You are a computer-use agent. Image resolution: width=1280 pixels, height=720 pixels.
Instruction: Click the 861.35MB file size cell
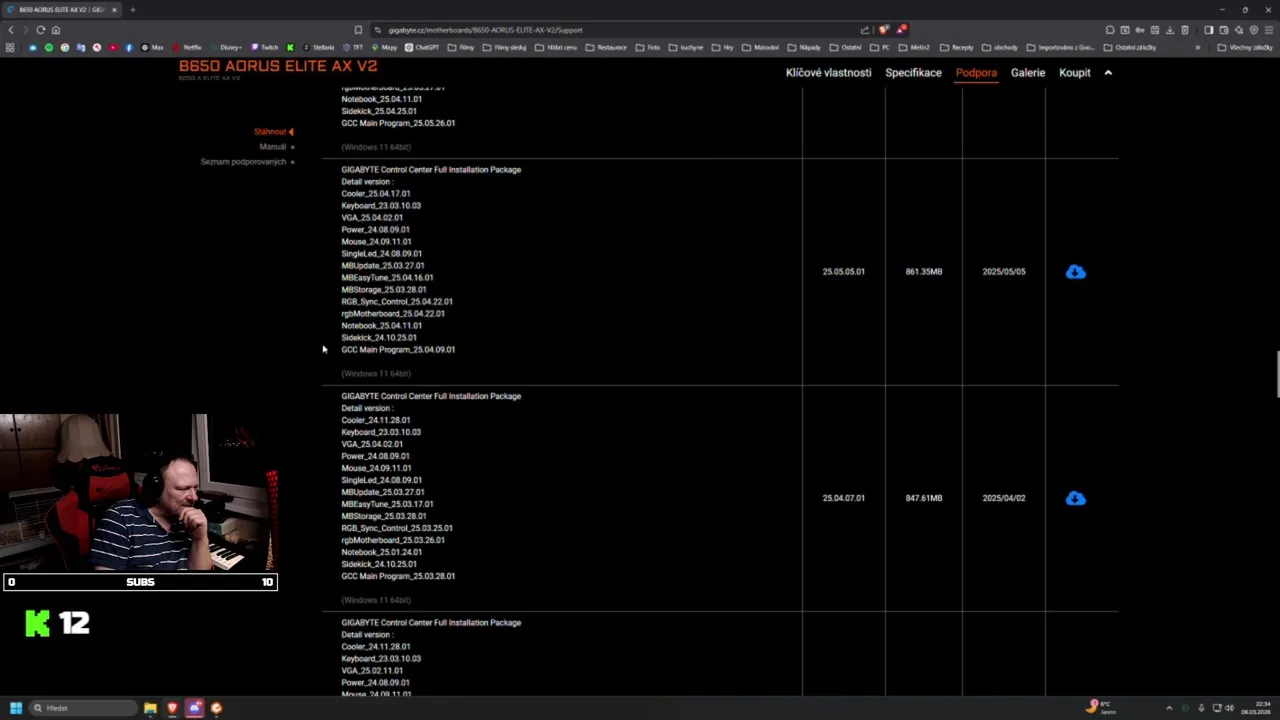[x=924, y=272]
